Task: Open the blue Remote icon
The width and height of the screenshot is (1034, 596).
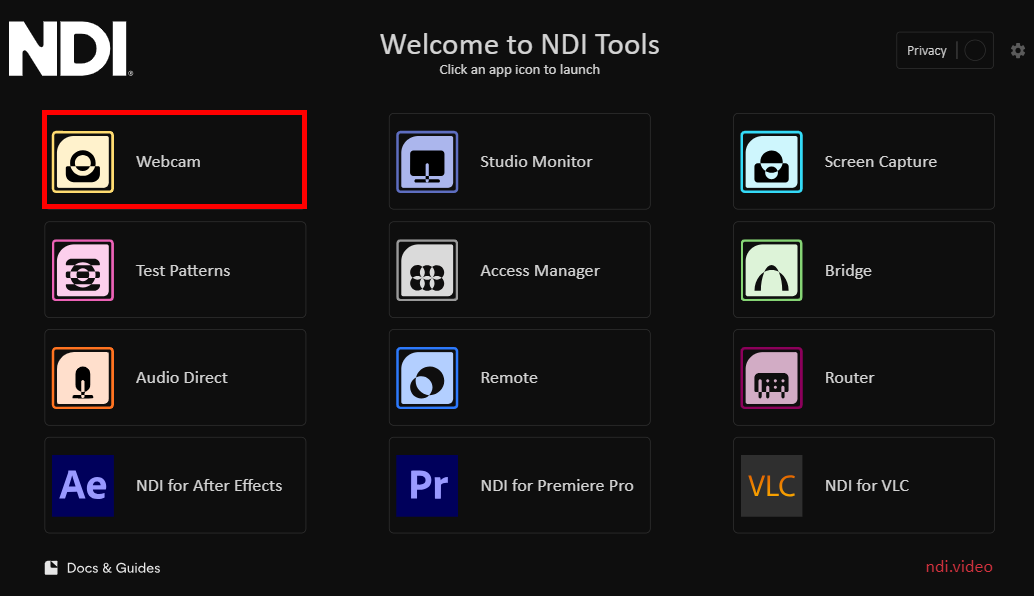Action: point(427,378)
